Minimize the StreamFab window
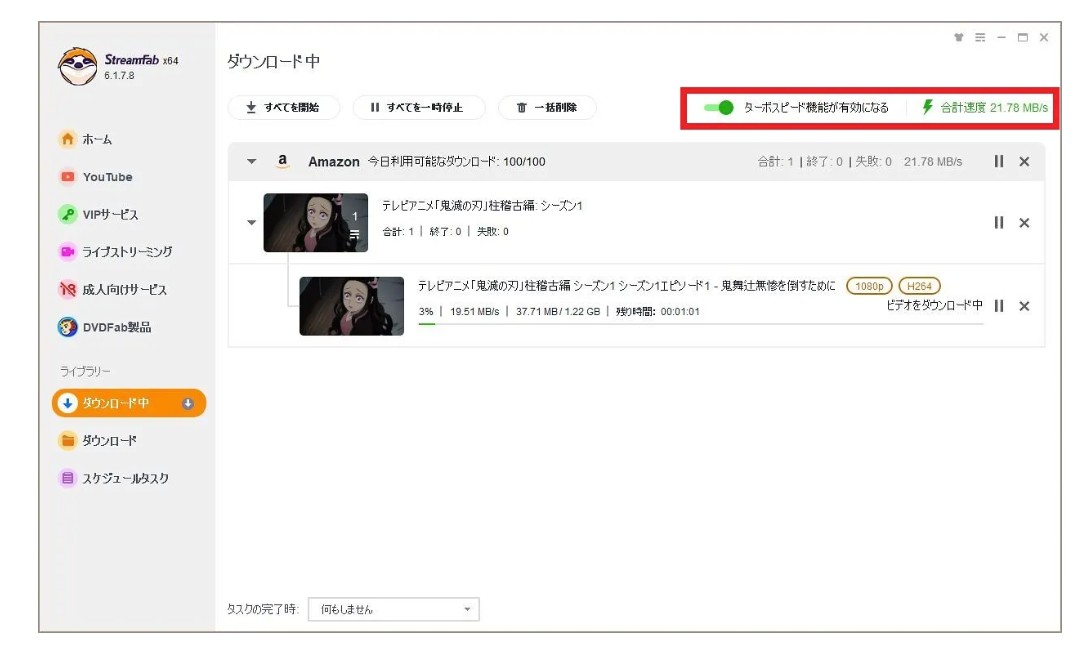Viewport: 1082px width, 650px height. [x=1001, y=37]
